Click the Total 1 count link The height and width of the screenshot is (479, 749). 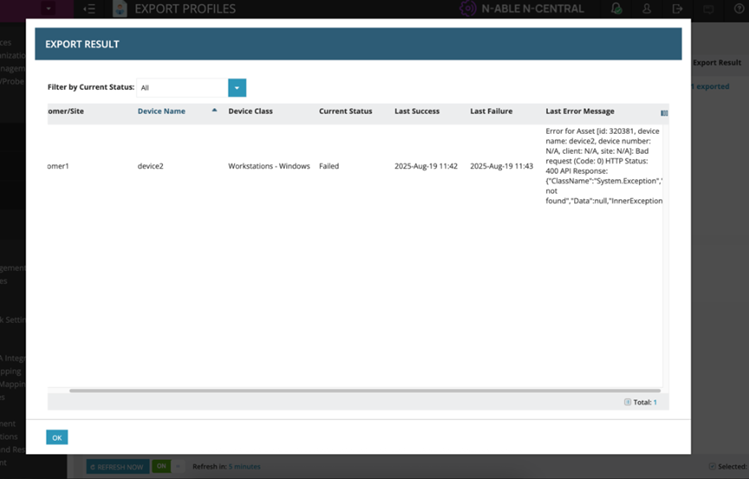click(655, 402)
